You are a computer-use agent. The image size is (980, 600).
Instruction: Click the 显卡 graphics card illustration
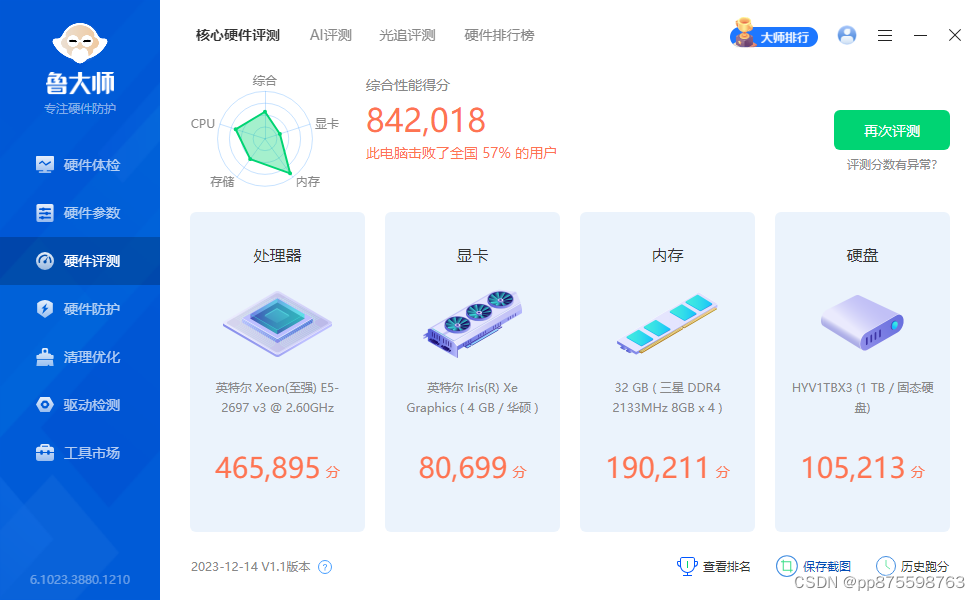[472, 324]
